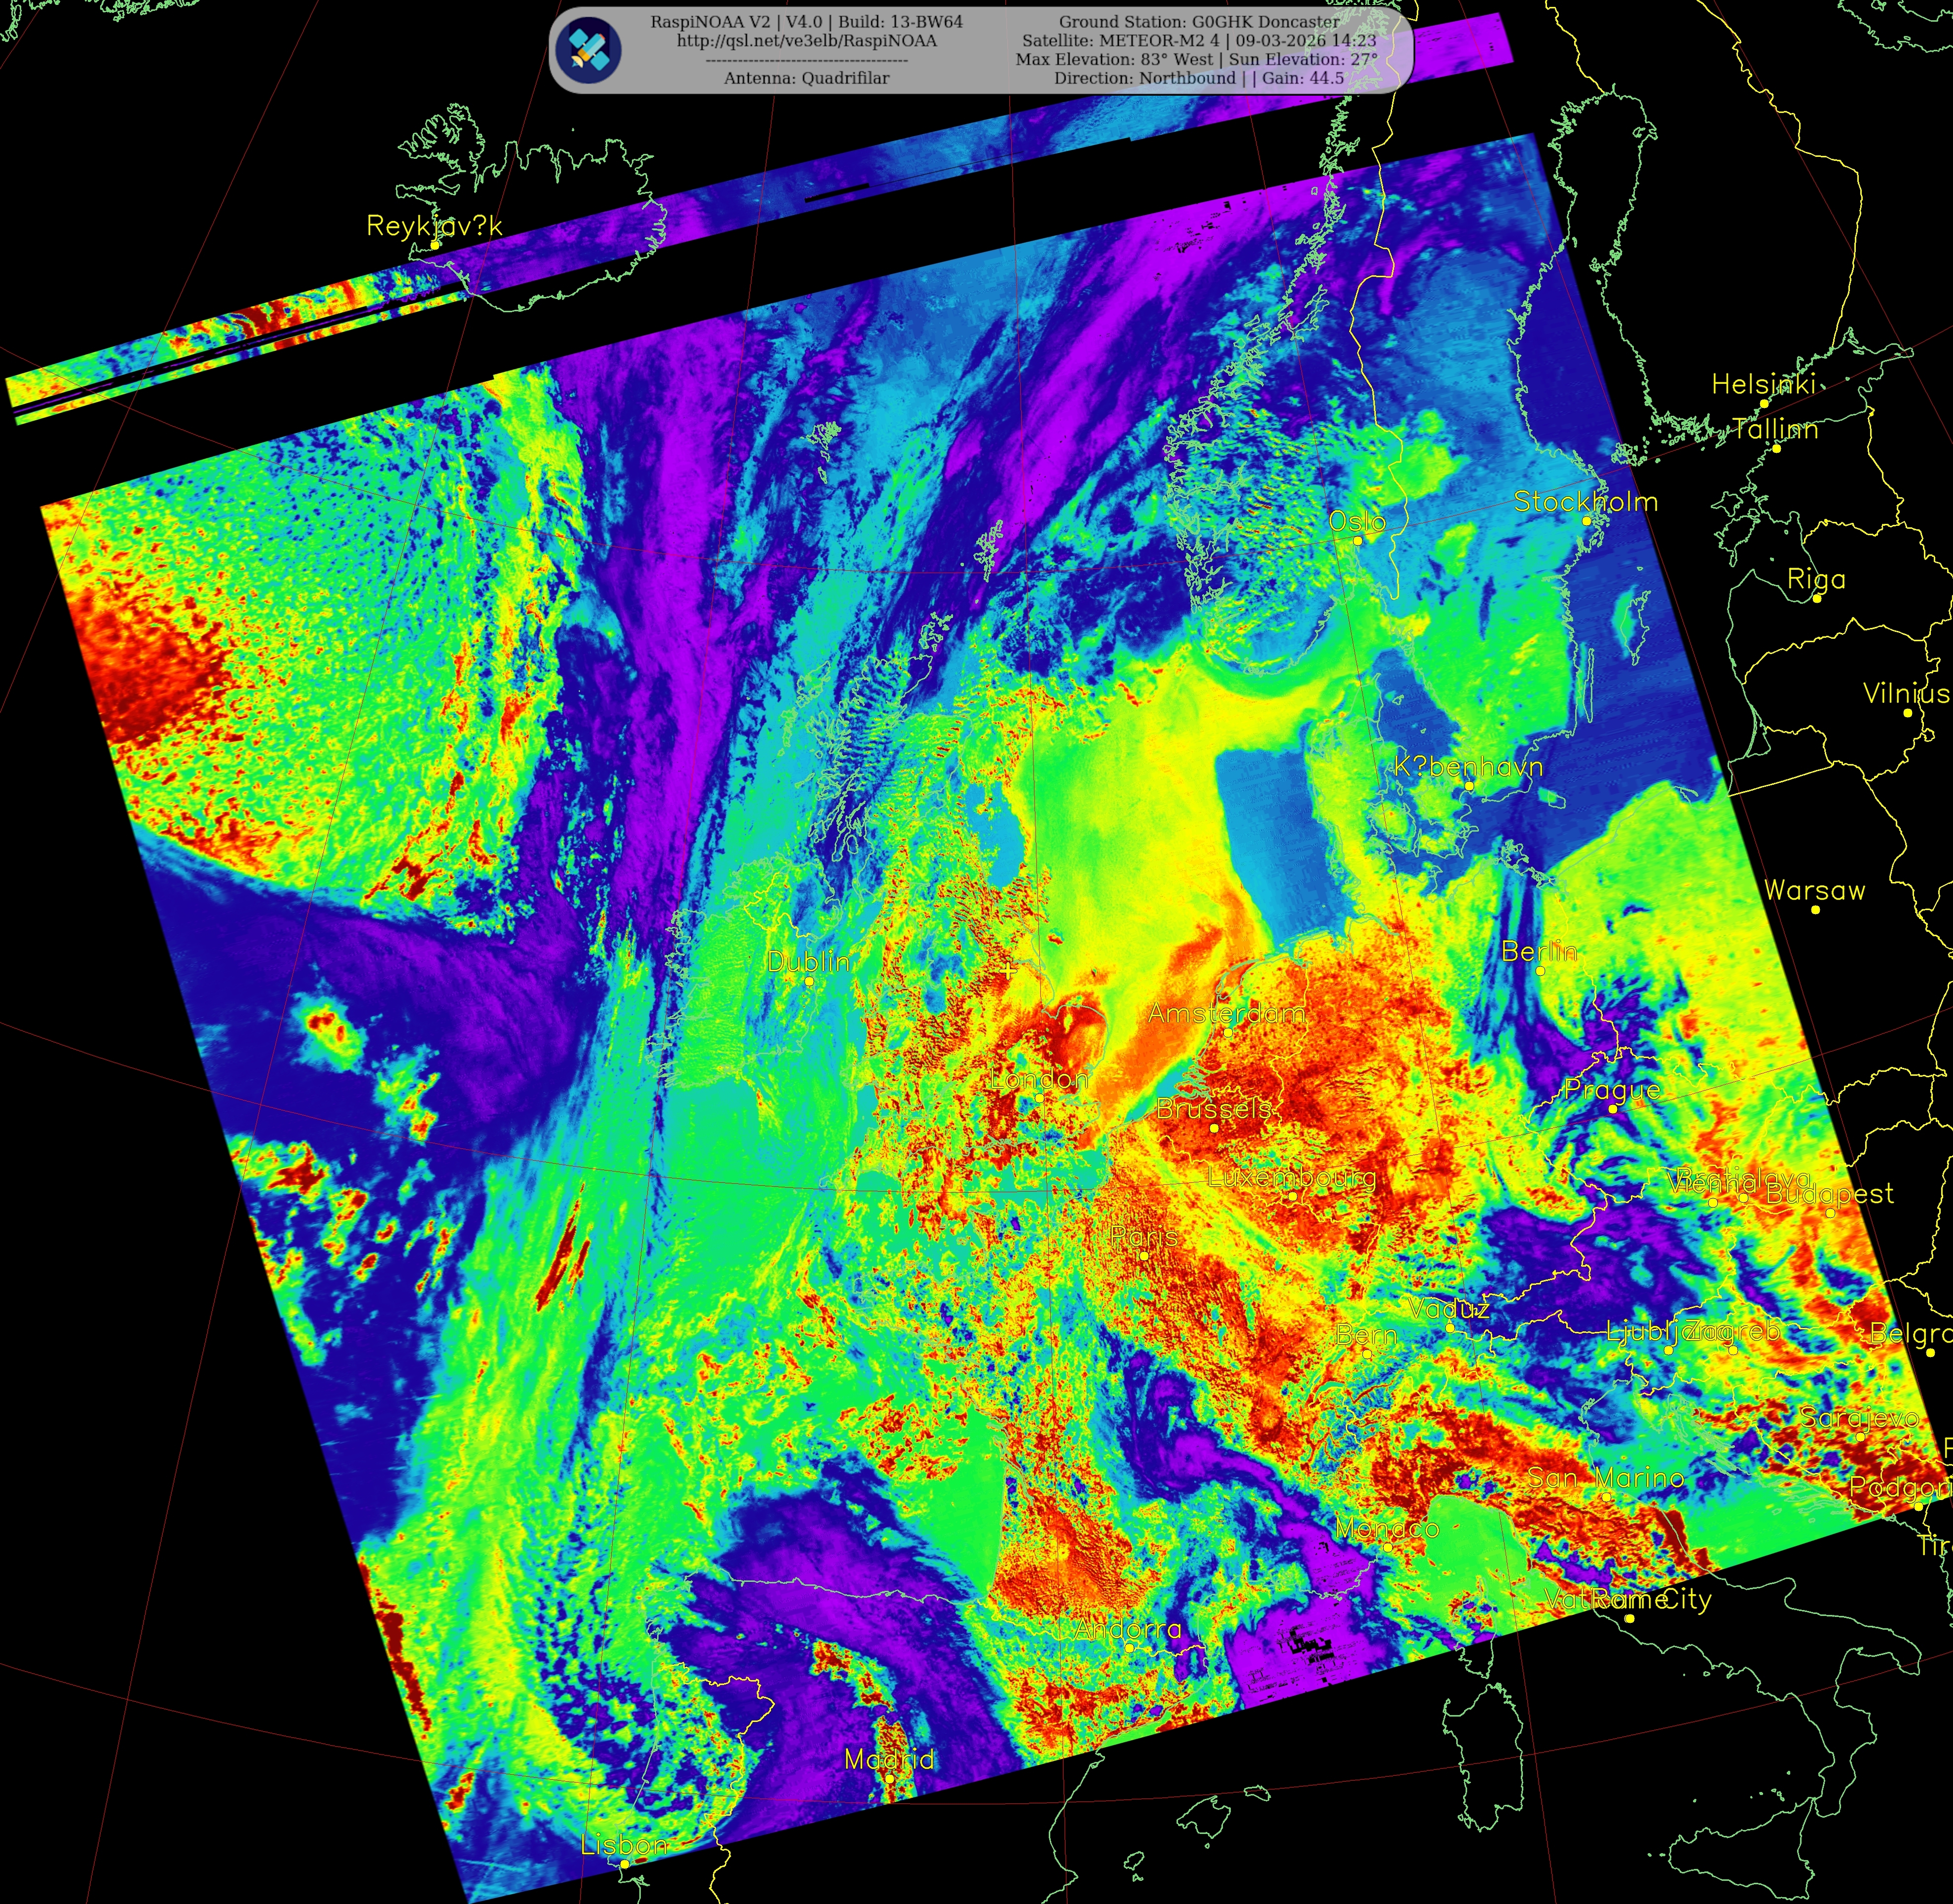Click the Oslo city marker dot
This screenshot has width=1953, height=1904.
pyautogui.click(x=1358, y=540)
